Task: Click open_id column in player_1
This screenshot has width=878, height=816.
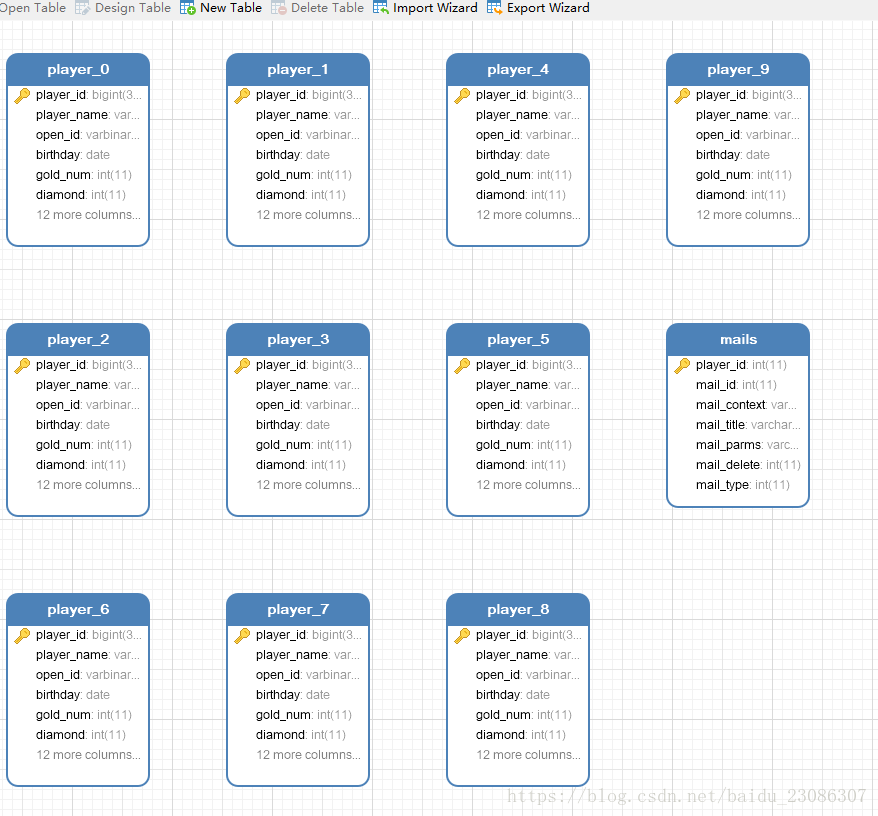Action: click(x=308, y=135)
